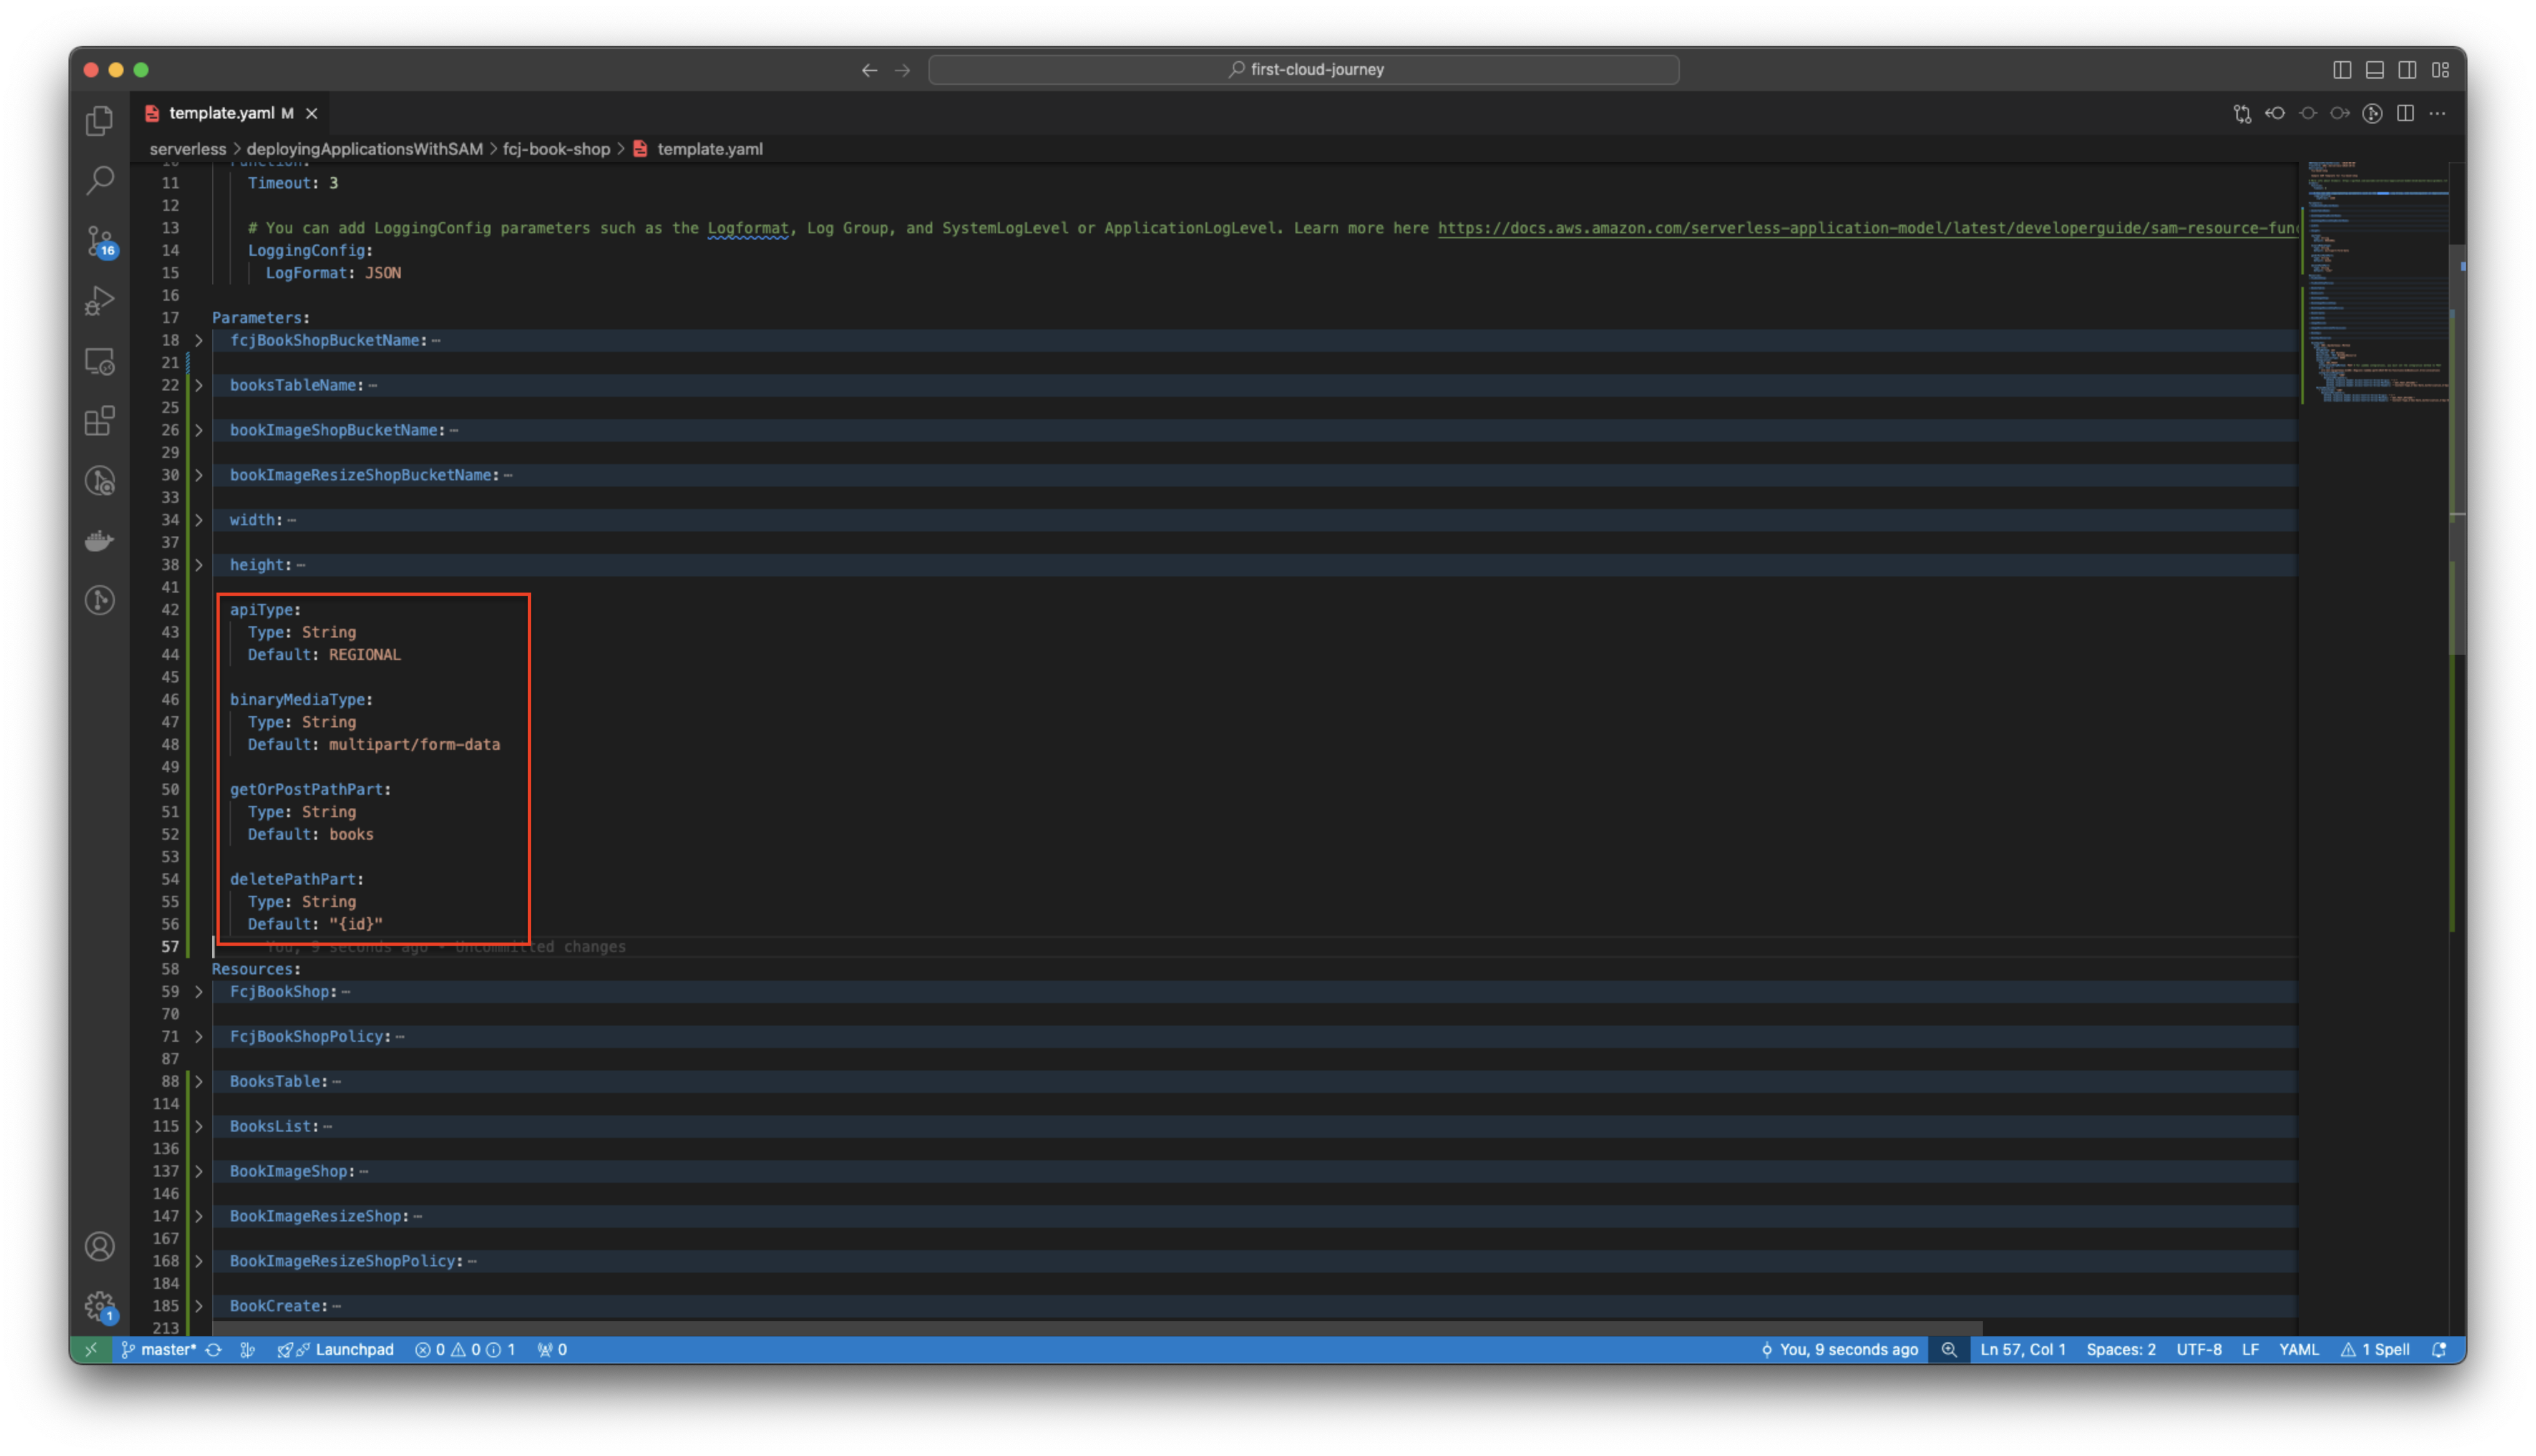Toggle the primary side bar visibility
This screenshot has height=1456, width=2536.
[2342, 70]
